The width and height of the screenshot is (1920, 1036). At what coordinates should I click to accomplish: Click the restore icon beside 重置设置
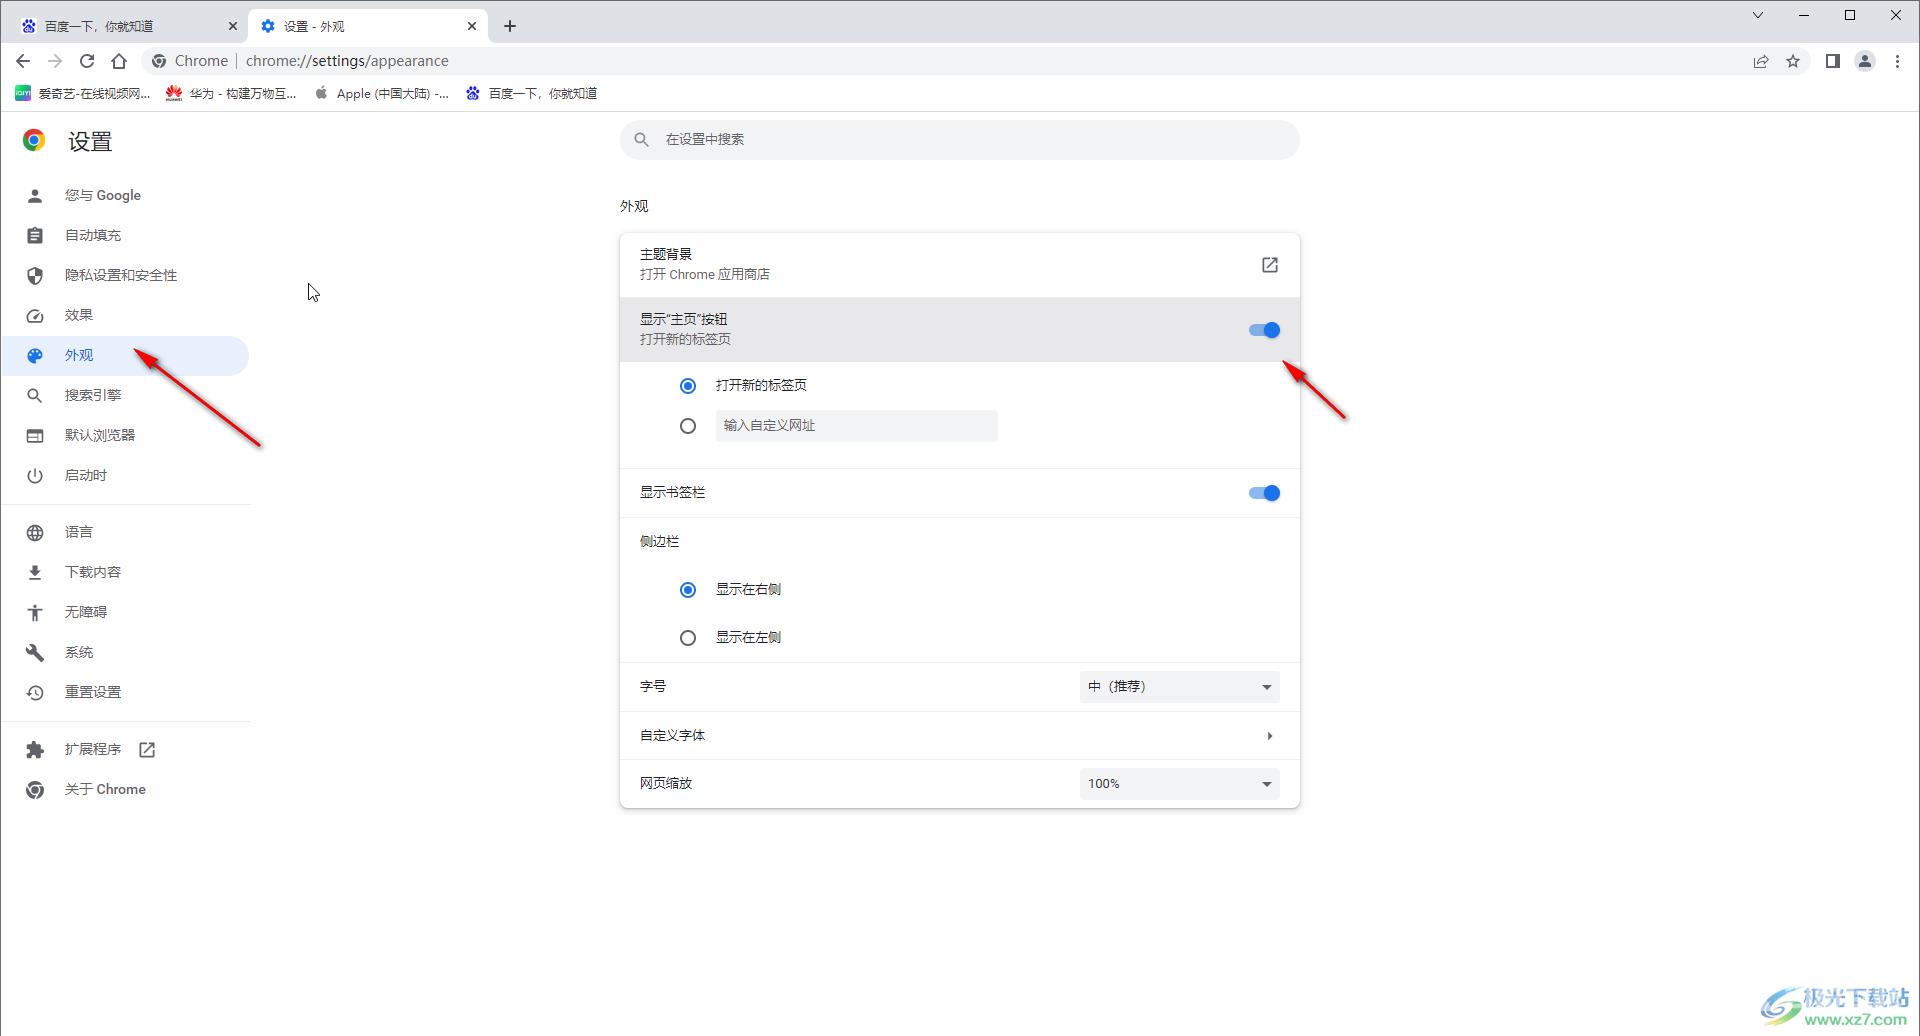[x=35, y=693]
